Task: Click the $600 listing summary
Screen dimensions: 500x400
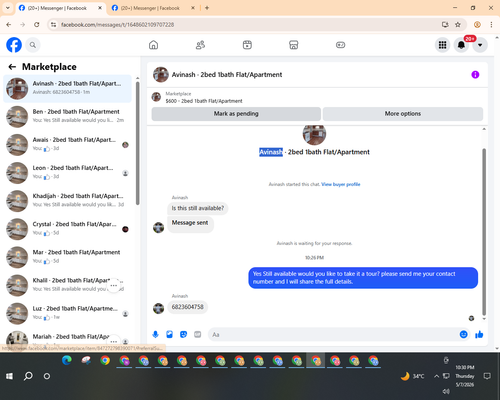Action: click(x=204, y=101)
